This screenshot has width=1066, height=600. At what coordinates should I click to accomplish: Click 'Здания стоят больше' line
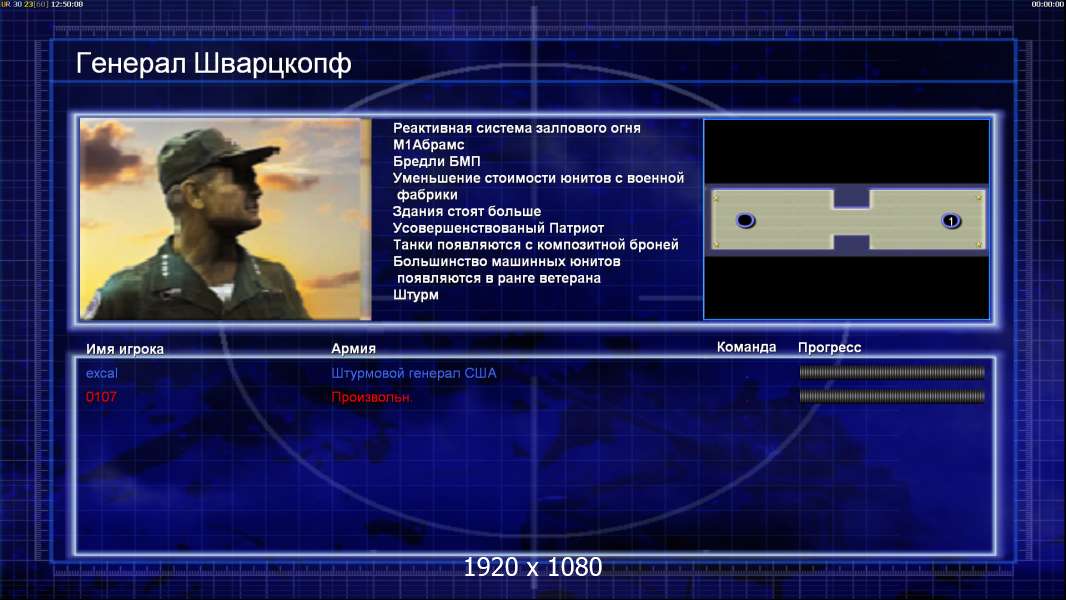click(466, 211)
